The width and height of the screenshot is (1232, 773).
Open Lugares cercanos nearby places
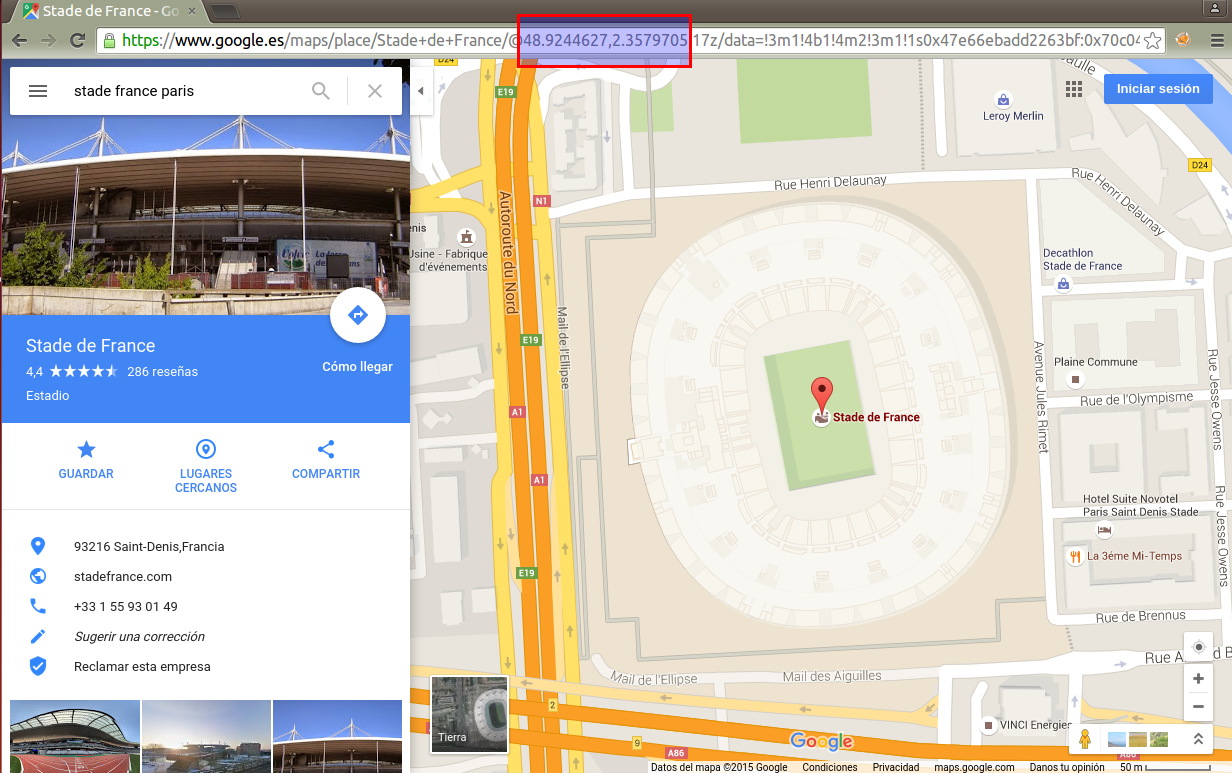click(x=206, y=465)
